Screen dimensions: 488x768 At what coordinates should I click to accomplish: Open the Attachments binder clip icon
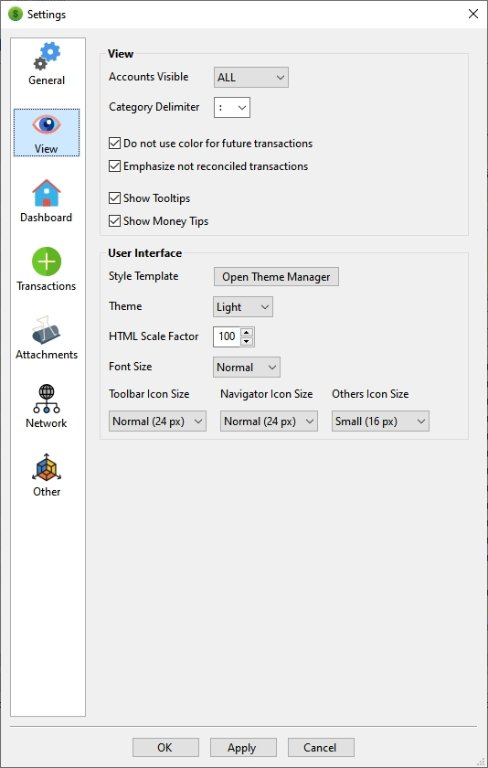coord(47,330)
